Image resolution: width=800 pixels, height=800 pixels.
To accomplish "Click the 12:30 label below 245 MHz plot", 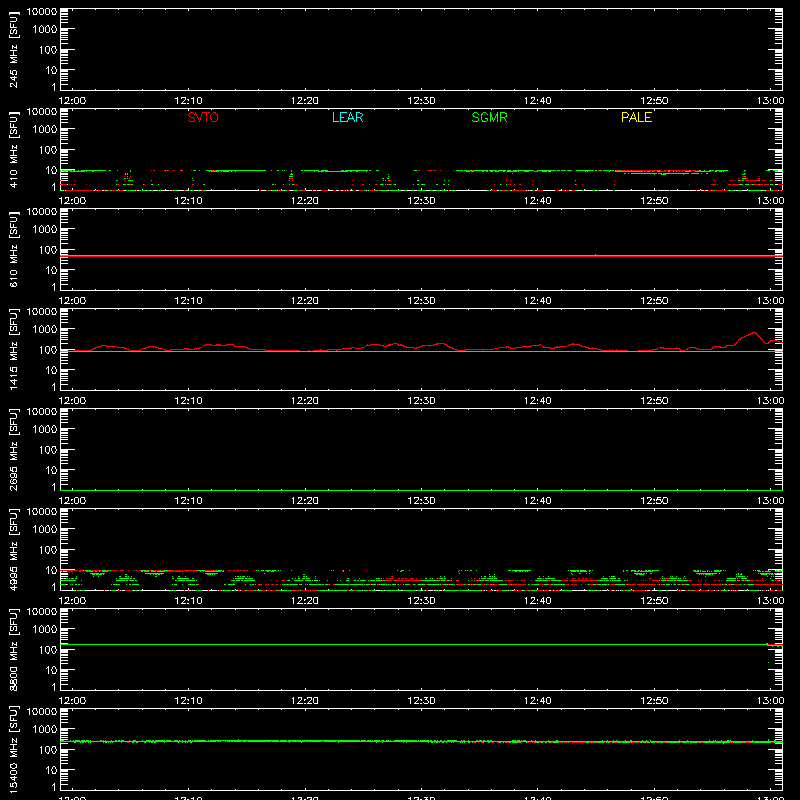I will pyautogui.click(x=421, y=101).
